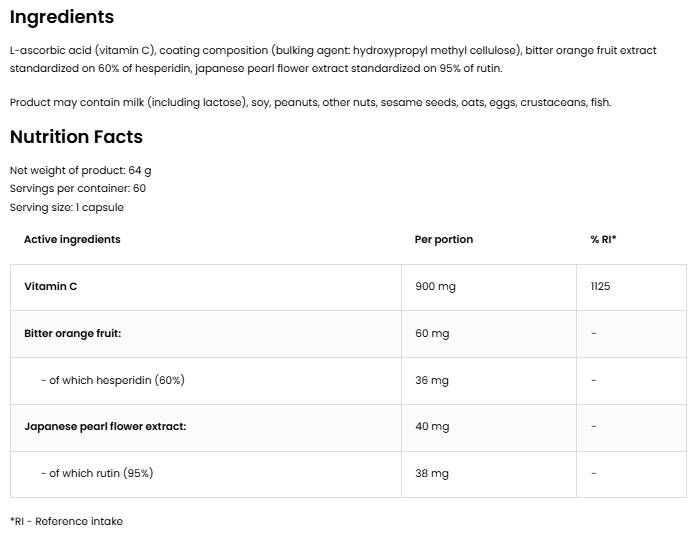Click the 36 mg hesperidin value
The height and width of the screenshot is (536, 693).
click(x=432, y=380)
